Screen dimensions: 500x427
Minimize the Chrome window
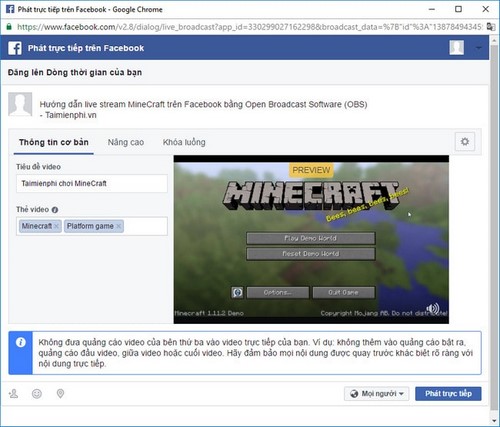432,9
